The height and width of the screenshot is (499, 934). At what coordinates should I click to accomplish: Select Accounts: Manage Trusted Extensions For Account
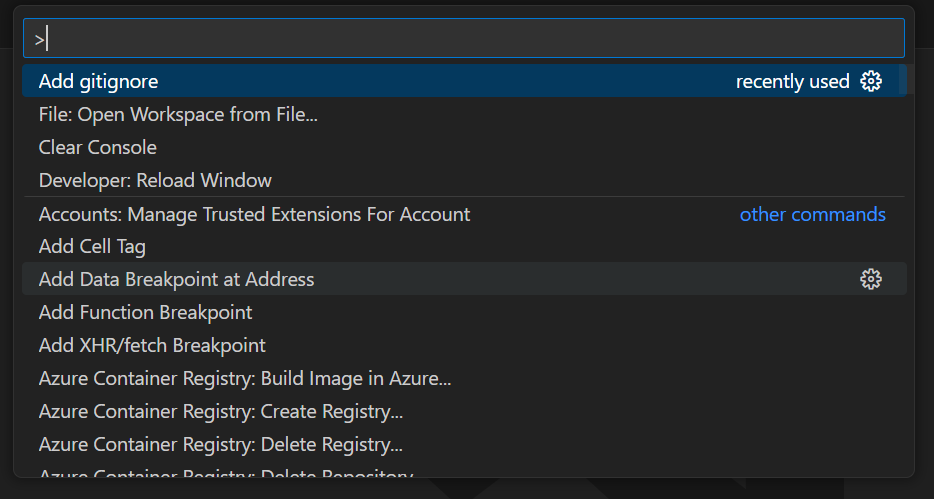click(254, 214)
